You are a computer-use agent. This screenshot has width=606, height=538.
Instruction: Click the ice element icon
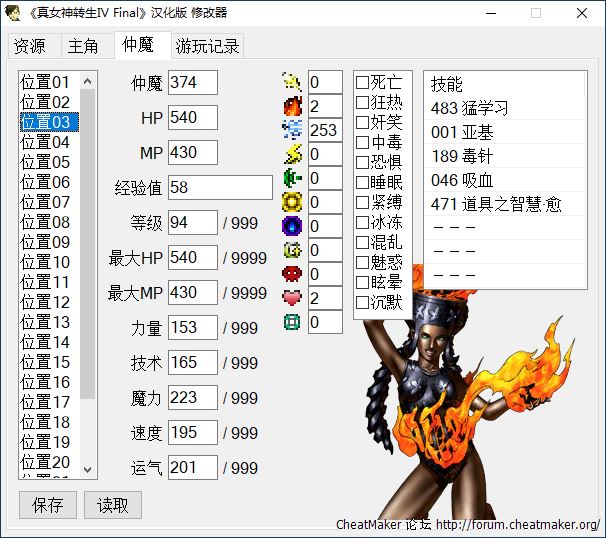click(292, 130)
